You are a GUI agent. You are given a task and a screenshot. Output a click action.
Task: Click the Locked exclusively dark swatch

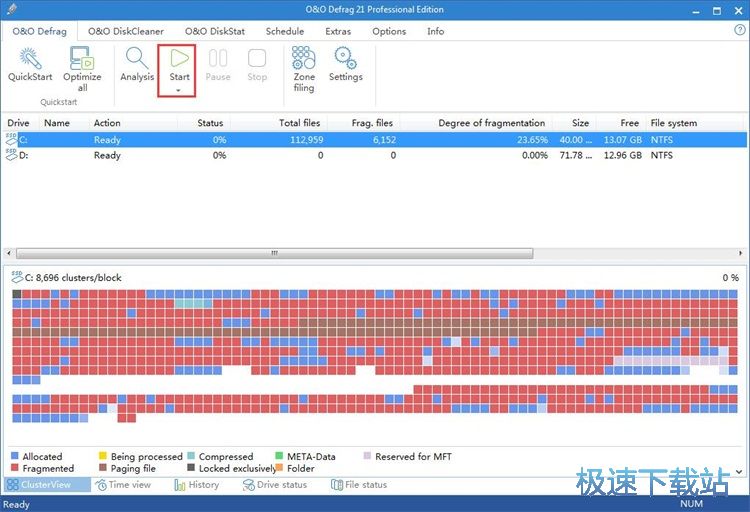tap(191, 467)
